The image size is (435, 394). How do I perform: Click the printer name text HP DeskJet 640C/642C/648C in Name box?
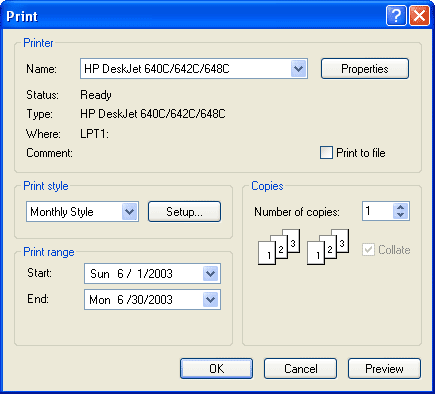coord(157,69)
